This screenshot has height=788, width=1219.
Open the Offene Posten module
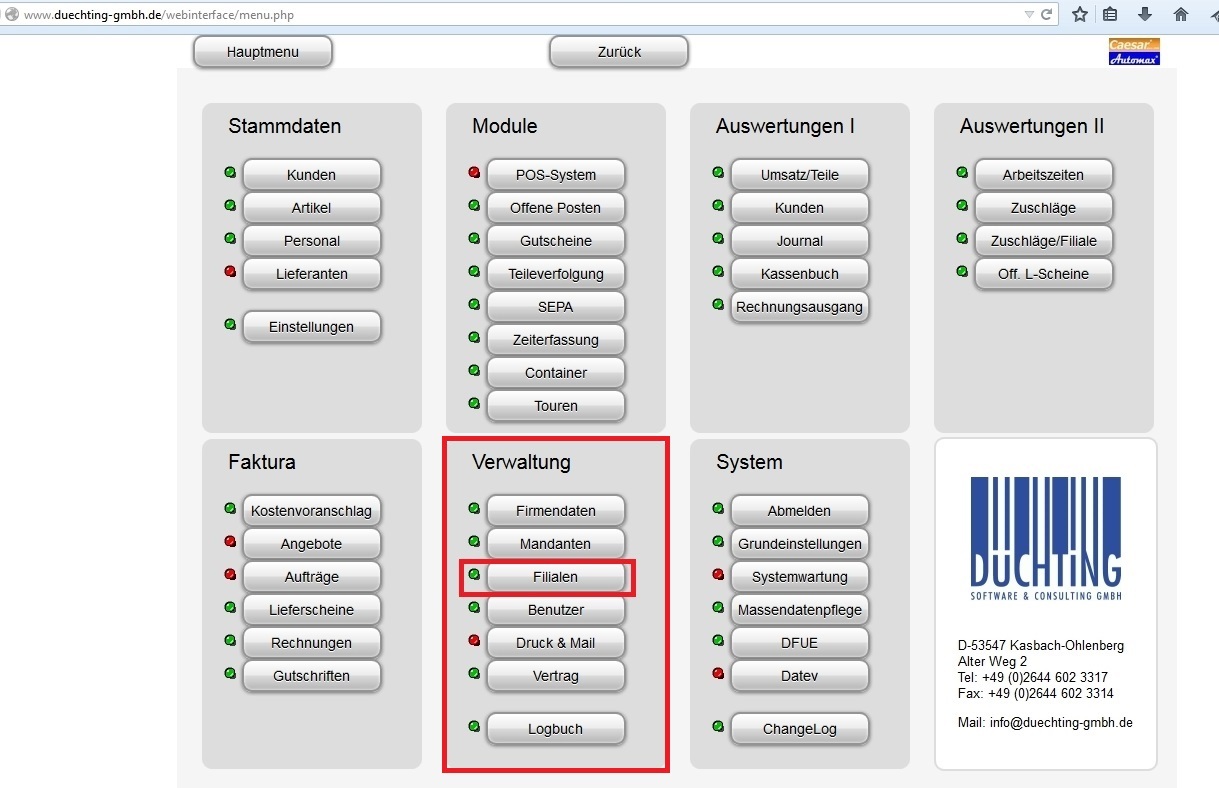(x=555, y=207)
